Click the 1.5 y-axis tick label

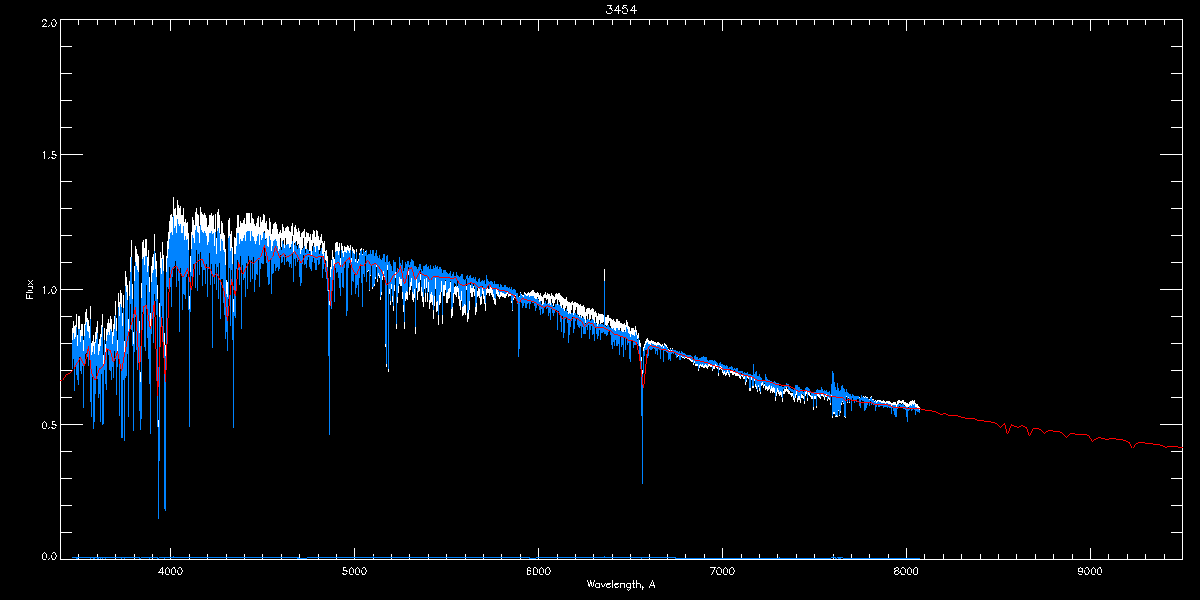coord(47,156)
